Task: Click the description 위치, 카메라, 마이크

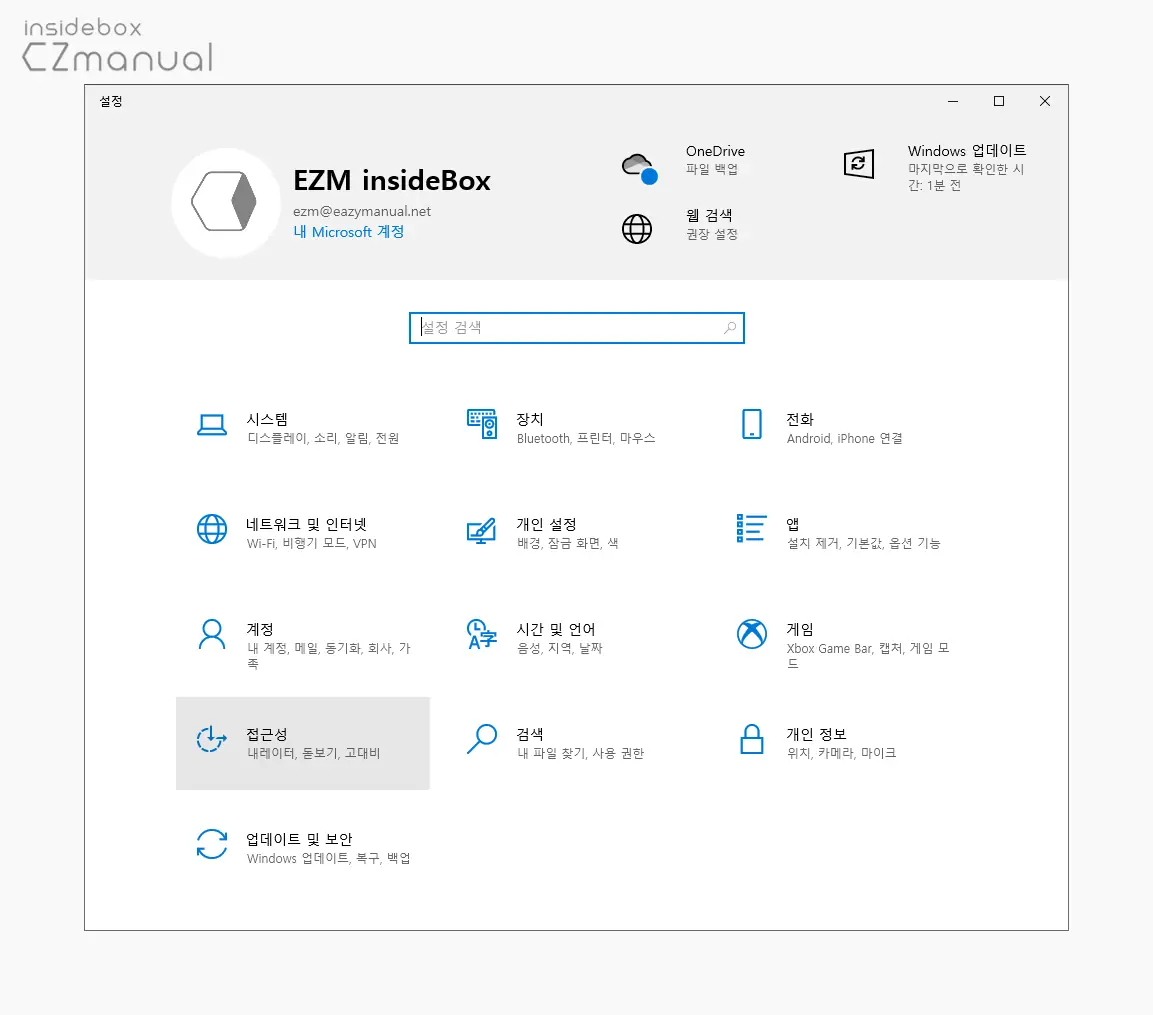Action: 841,753
